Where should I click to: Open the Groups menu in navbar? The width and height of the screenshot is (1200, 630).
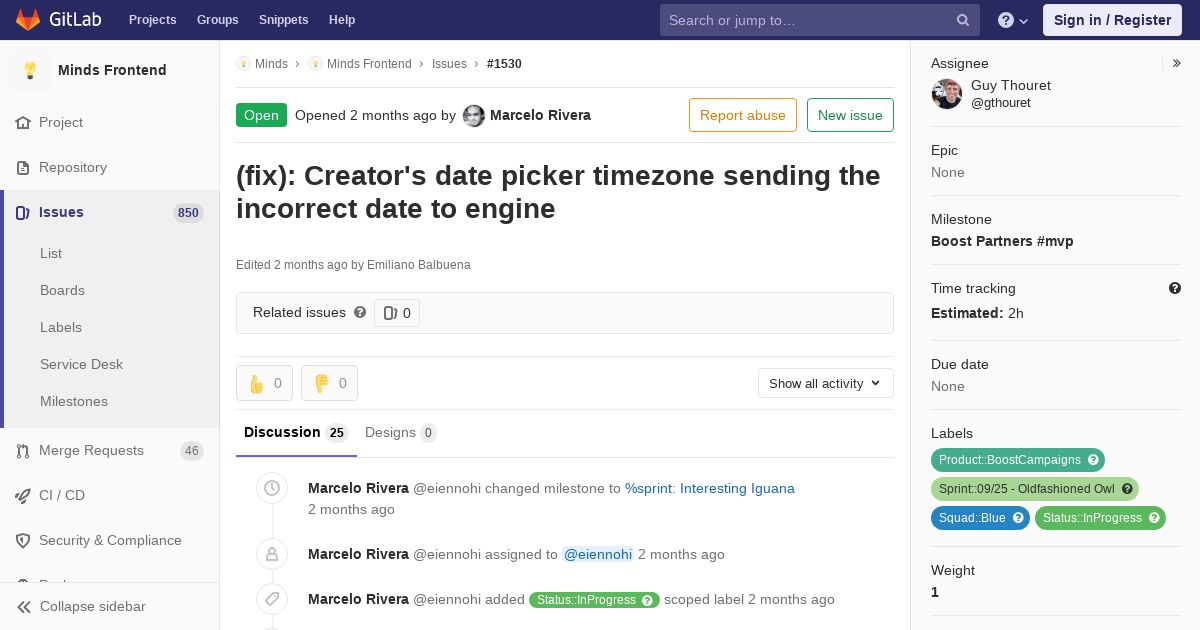(217, 20)
